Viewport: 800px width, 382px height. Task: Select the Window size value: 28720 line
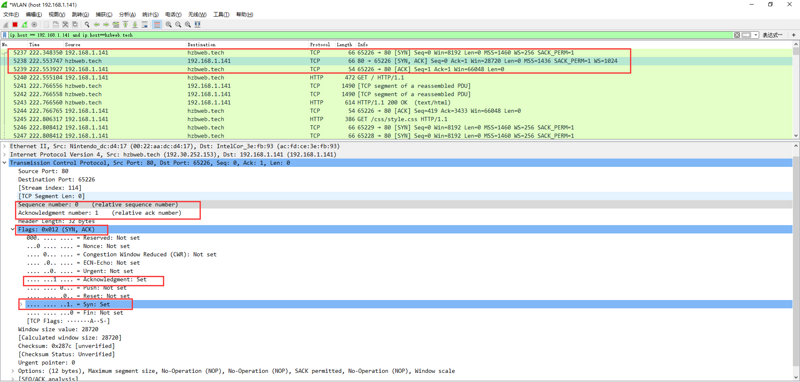tap(58, 329)
